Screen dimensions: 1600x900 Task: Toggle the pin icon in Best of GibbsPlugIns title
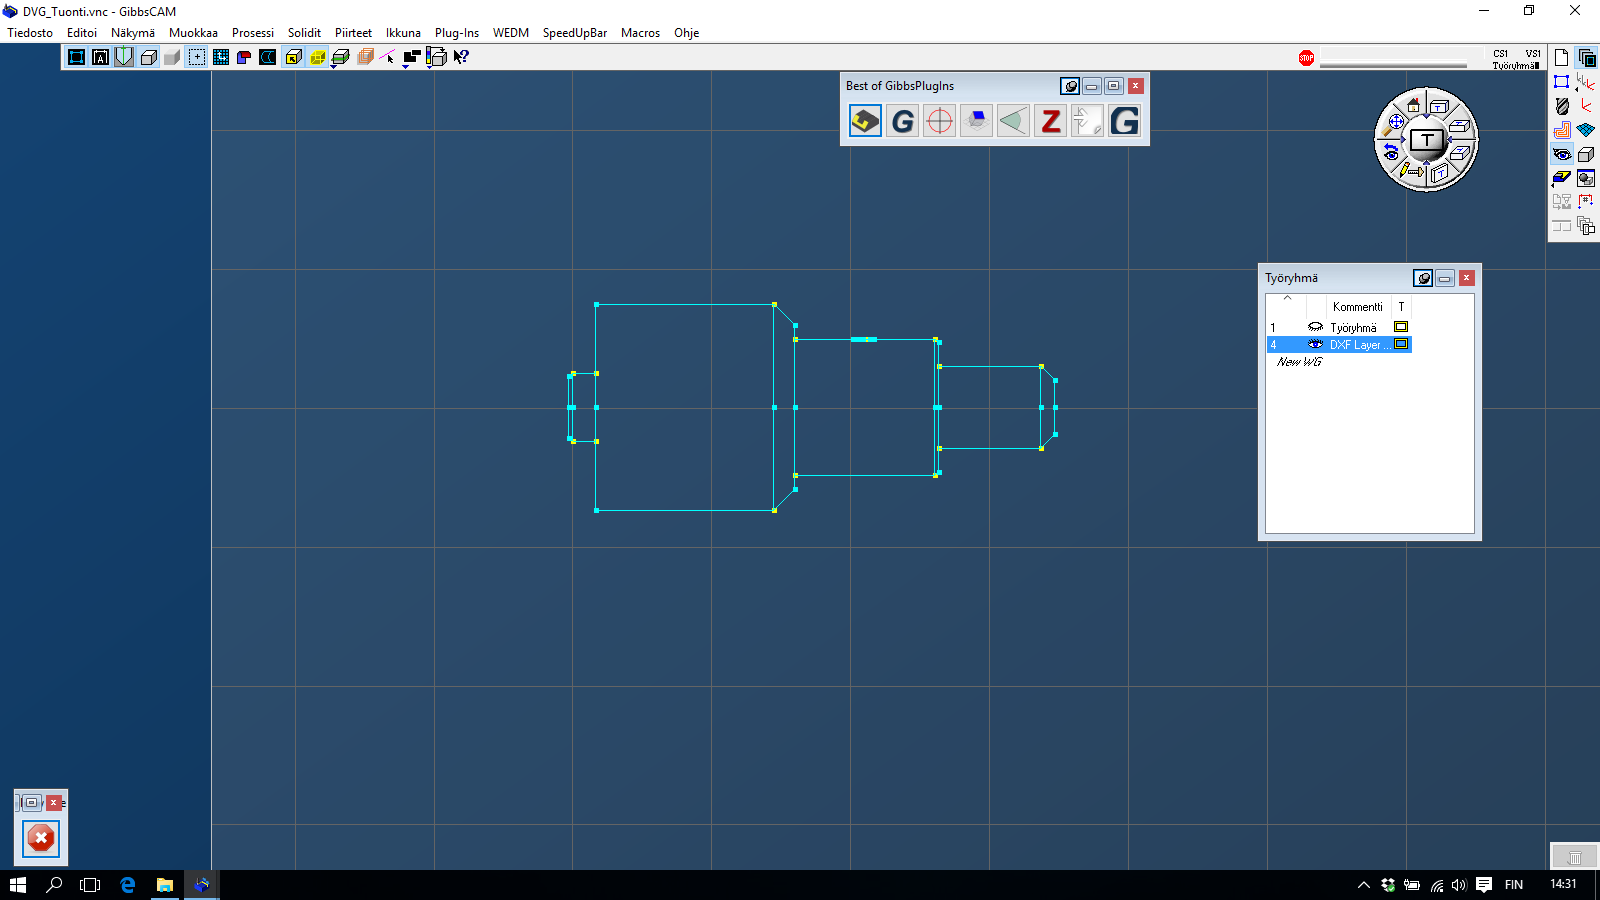click(1070, 86)
